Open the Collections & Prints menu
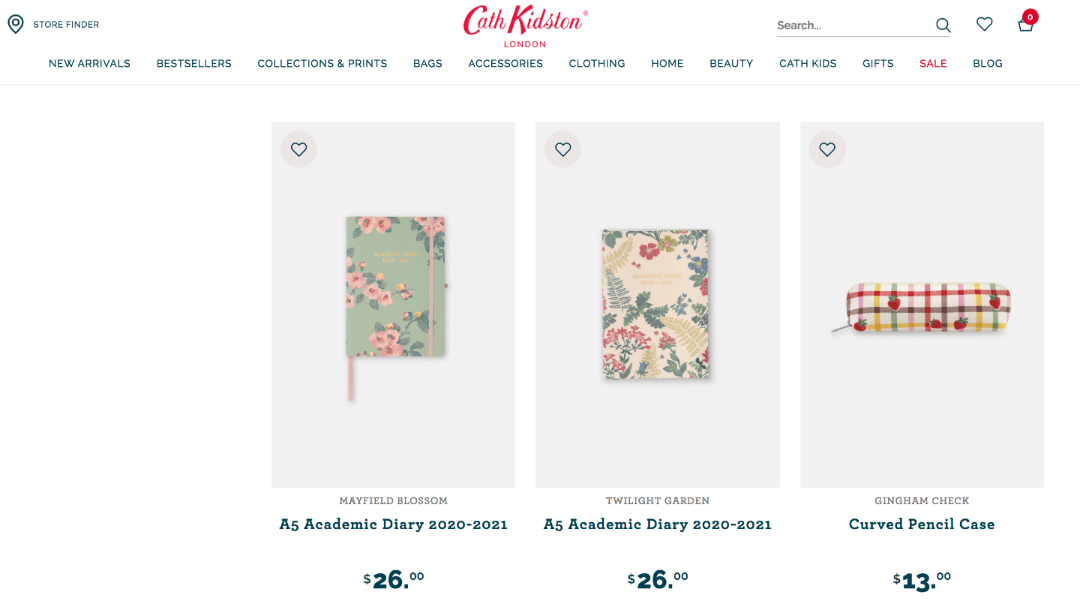Viewport: 1080px width, 604px height. (x=322, y=63)
